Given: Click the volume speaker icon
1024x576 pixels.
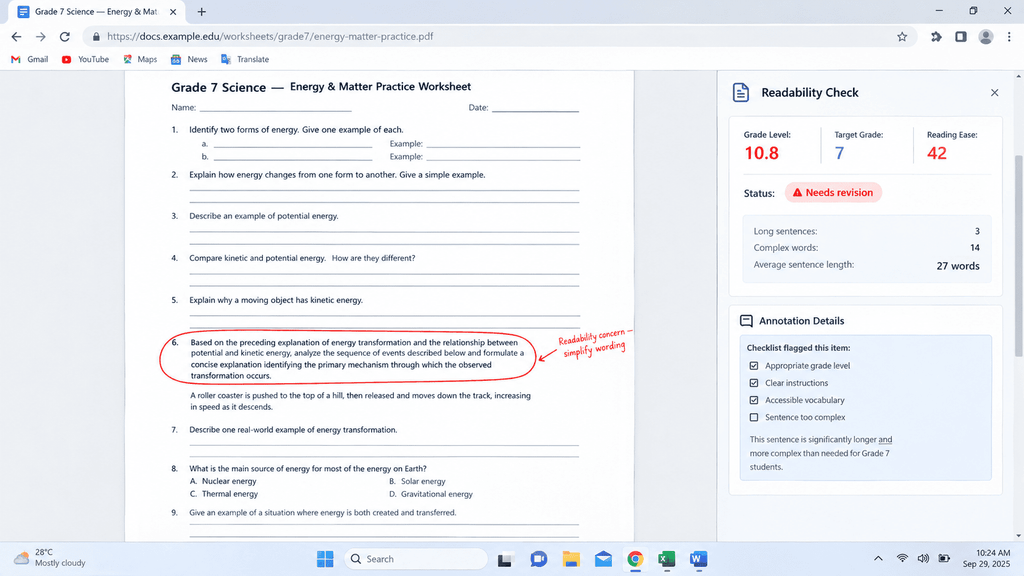Looking at the screenshot, I should [923, 558].
